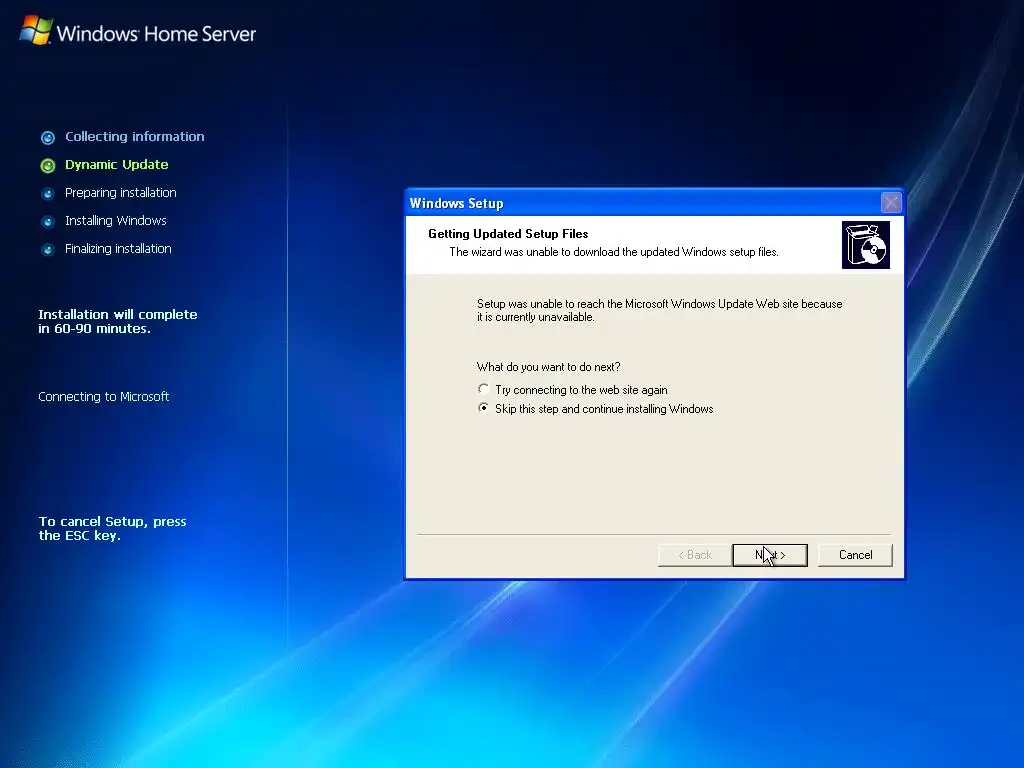
Task: Click 'Preparing installation' step text
Action: [121, 193]
